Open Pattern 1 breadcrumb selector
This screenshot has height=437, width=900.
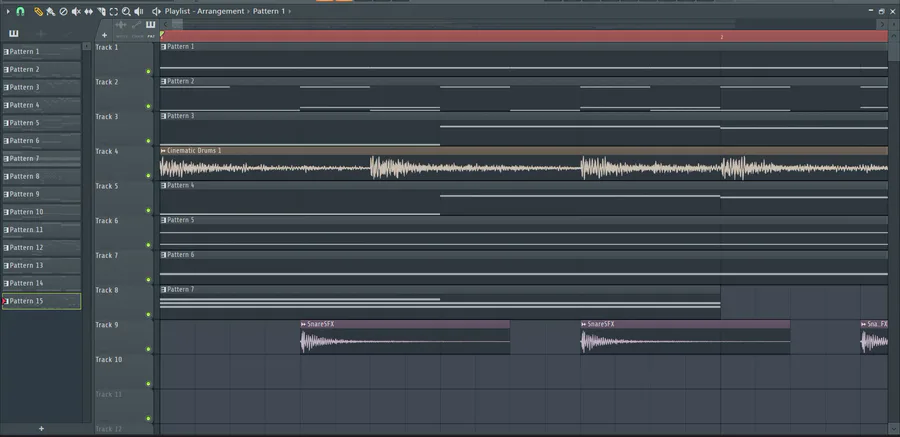tap(269, 11)
